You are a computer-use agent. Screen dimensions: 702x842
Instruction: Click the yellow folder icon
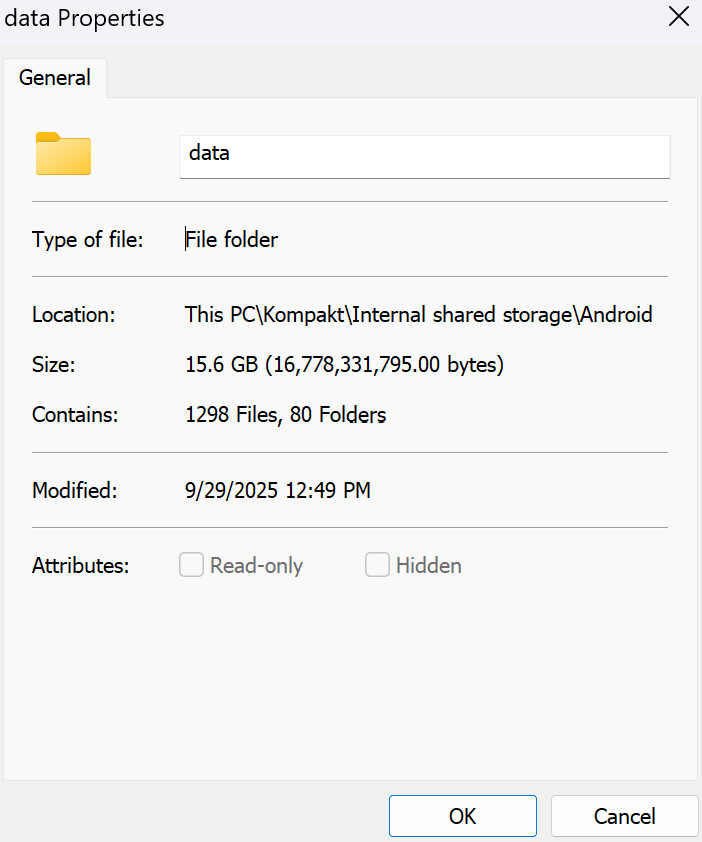pos(63,154)
